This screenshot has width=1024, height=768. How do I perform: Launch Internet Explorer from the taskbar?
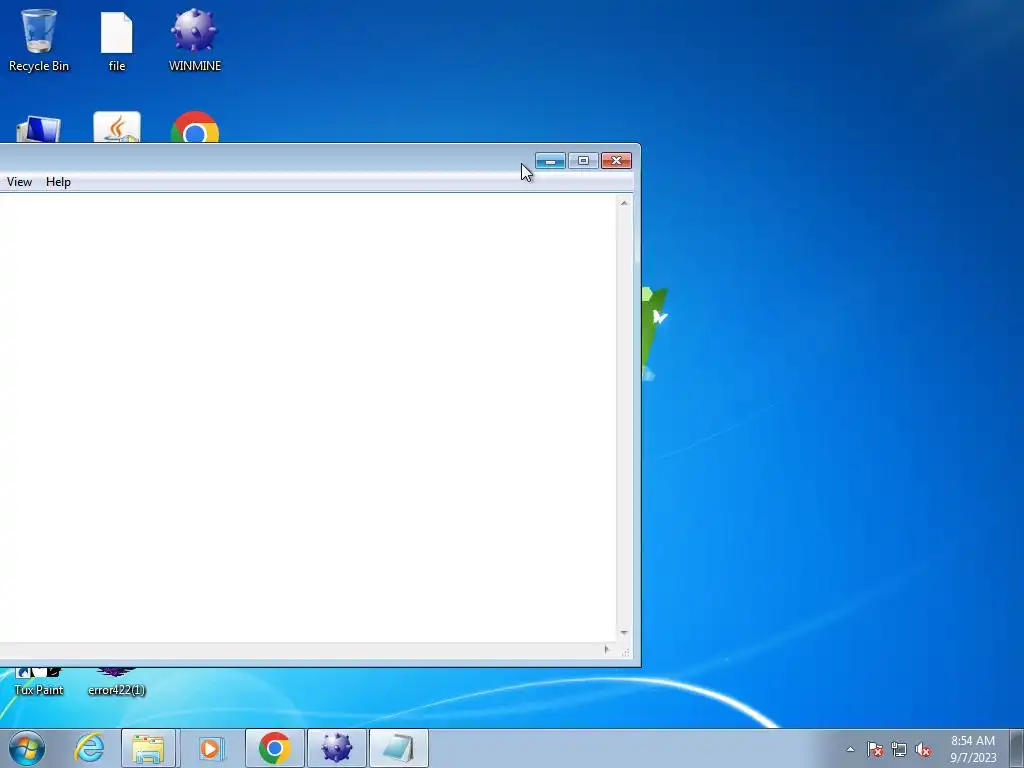pos(89,748)
